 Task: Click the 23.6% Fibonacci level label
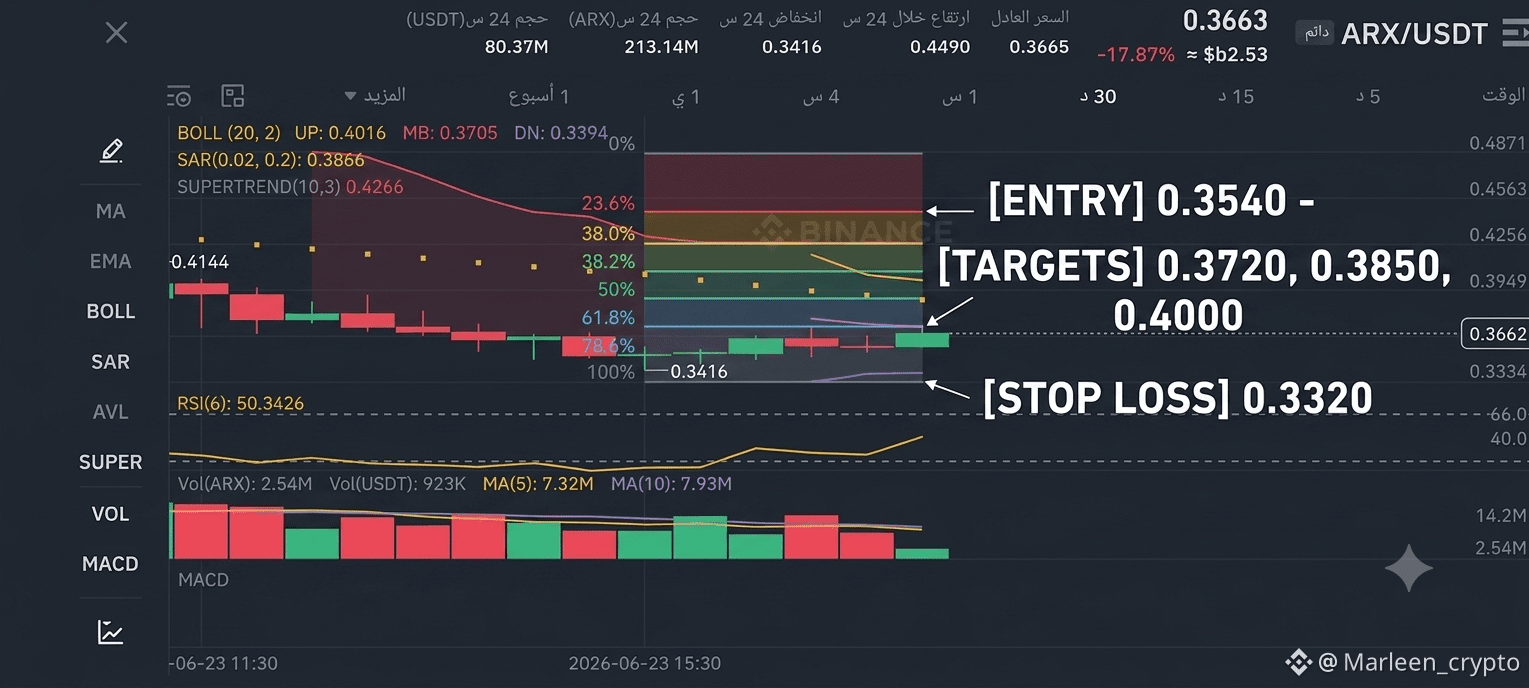click(608, 204)
